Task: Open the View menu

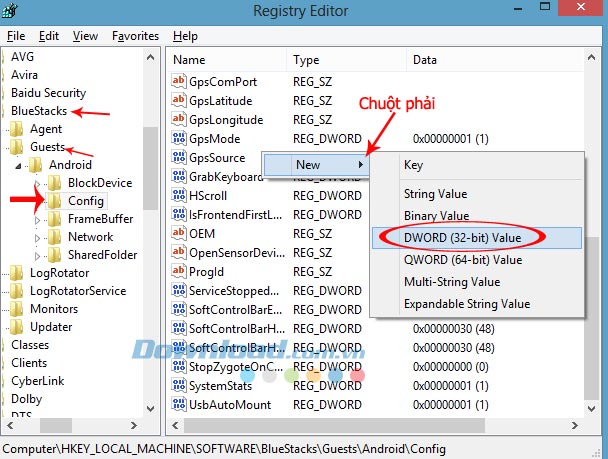Action: click(85, 36)
